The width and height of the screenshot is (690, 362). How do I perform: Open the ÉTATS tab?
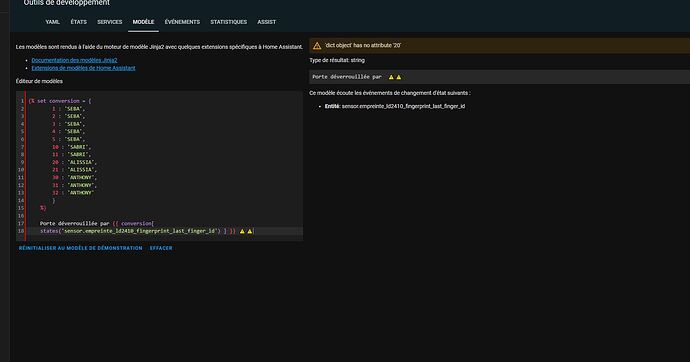point(79,22)
